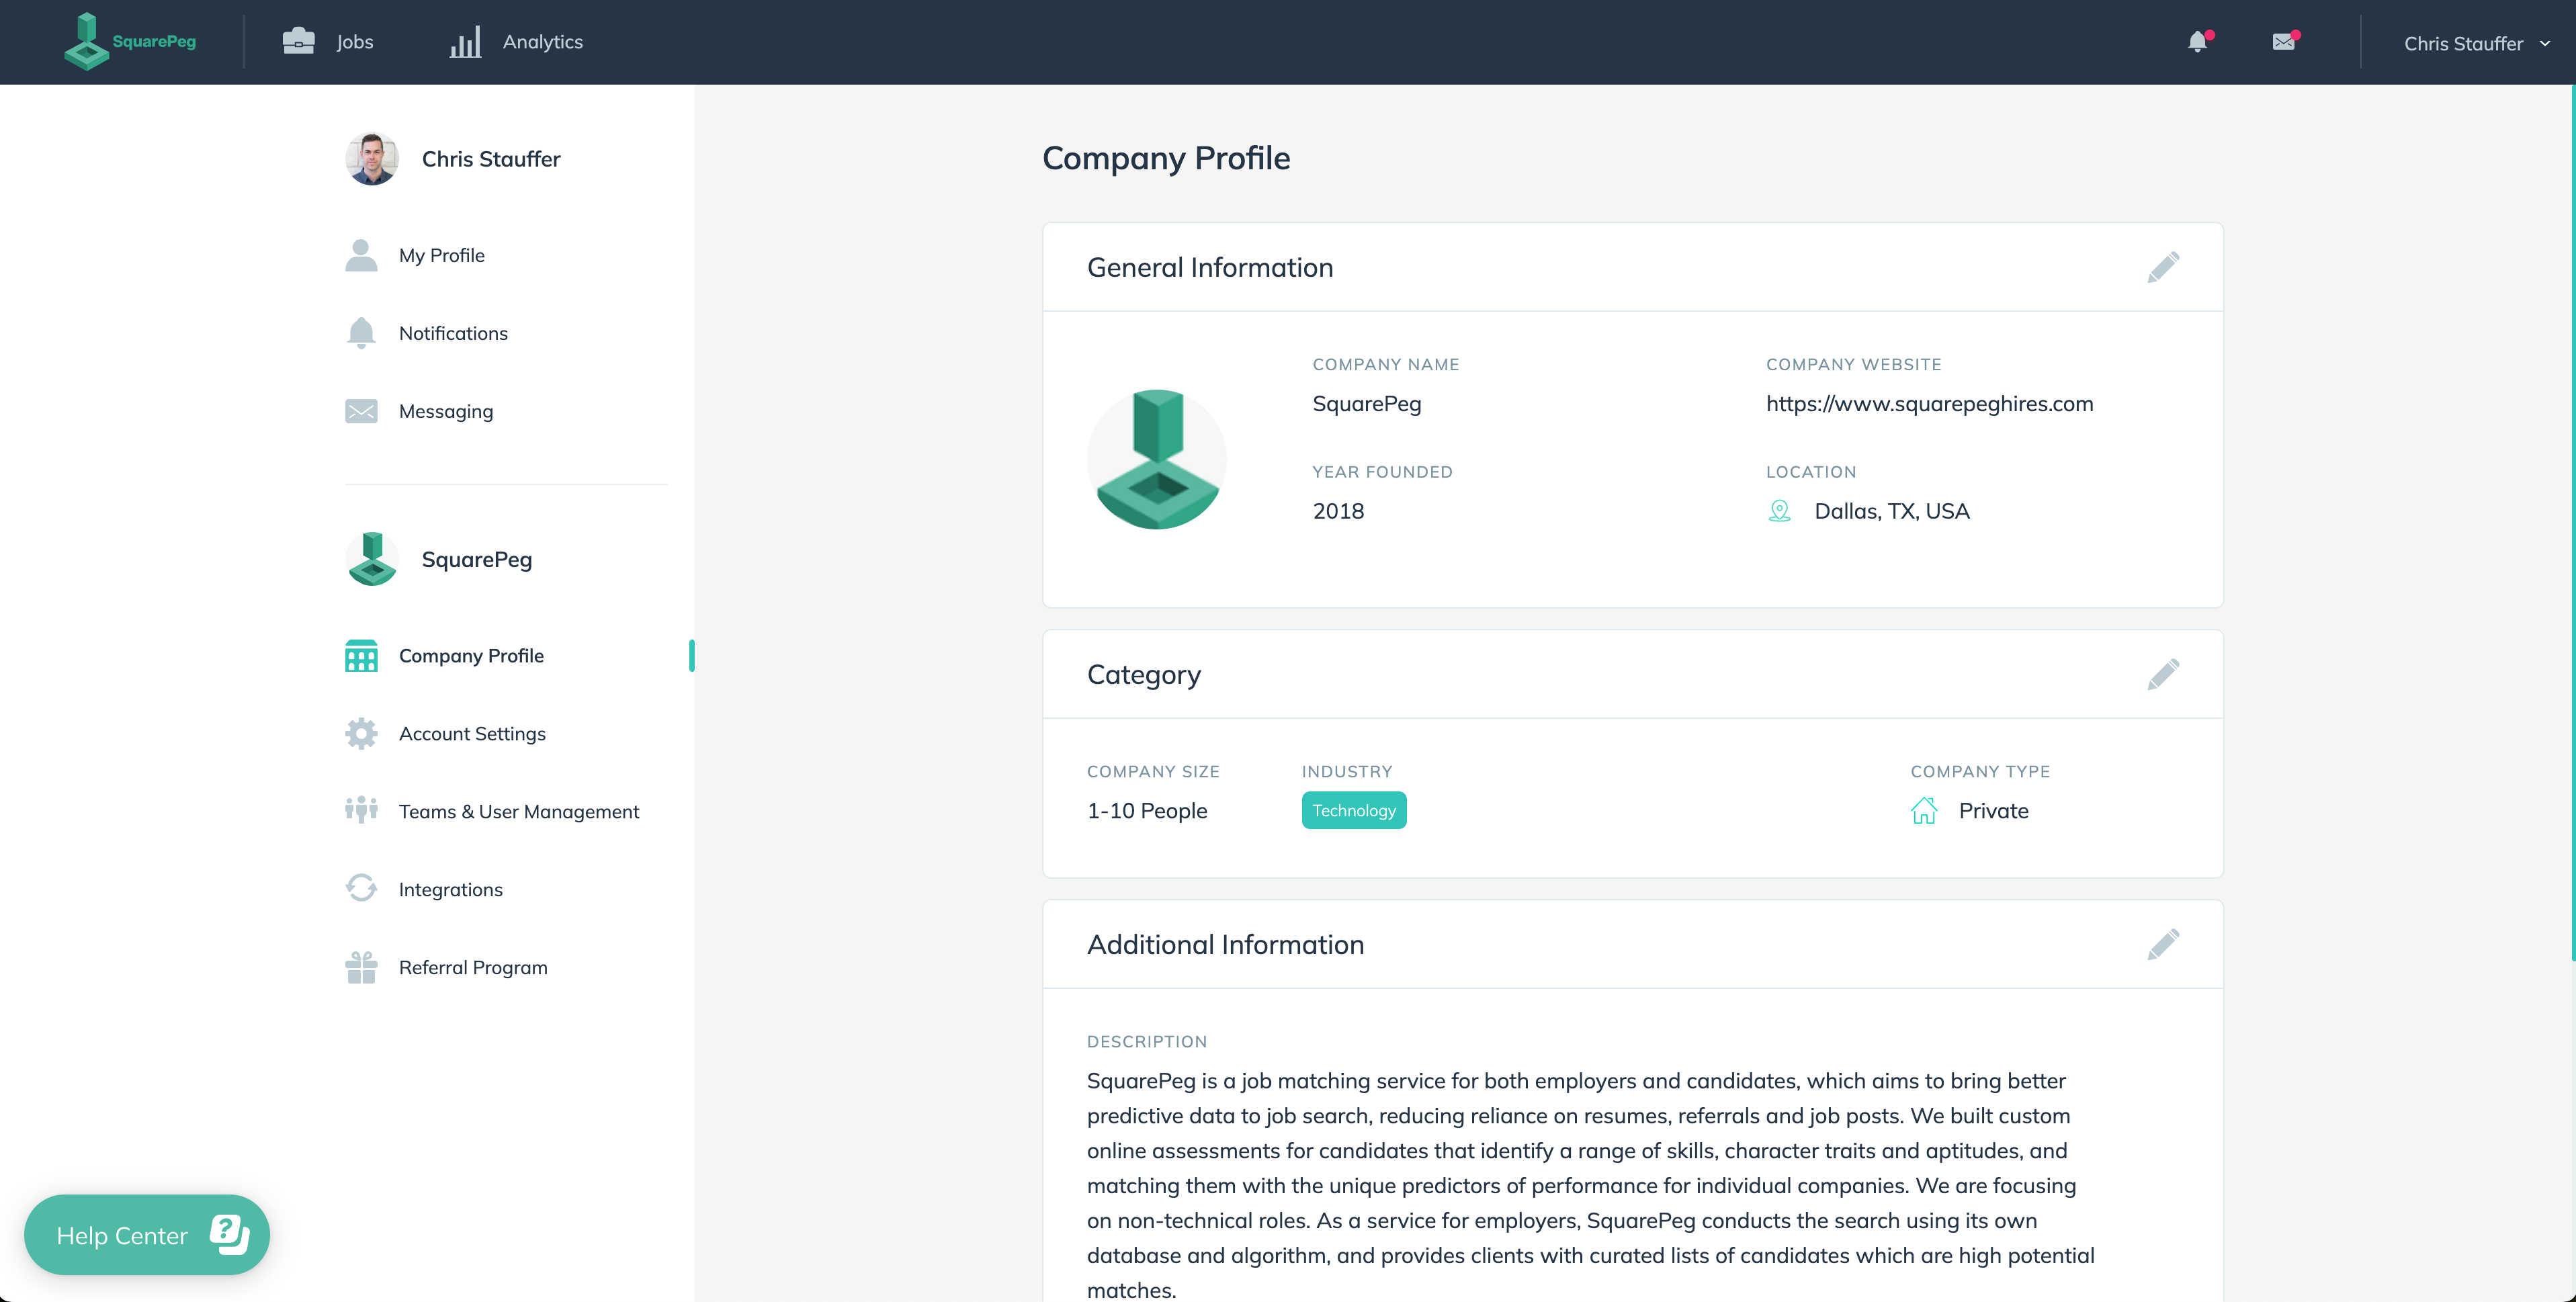Click the Category section title

1144,675
